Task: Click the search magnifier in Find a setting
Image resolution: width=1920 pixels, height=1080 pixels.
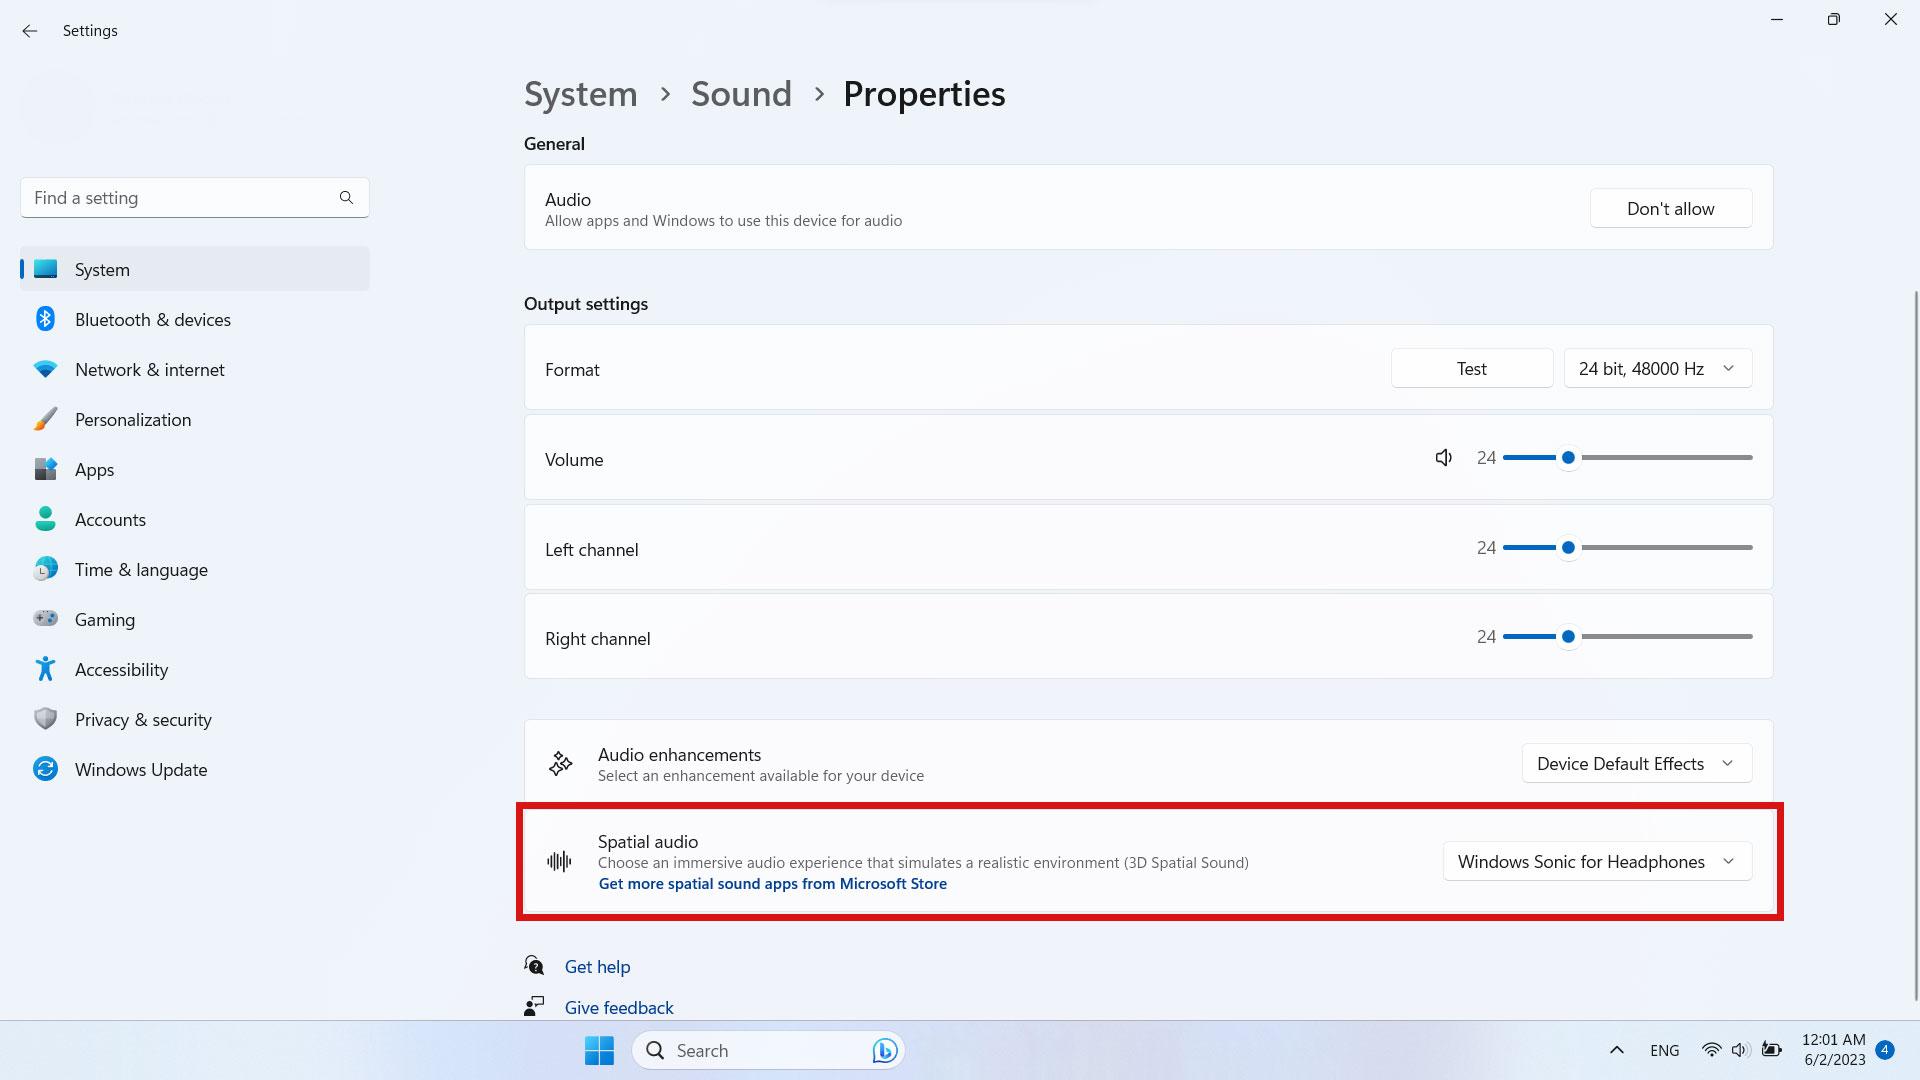Action: pyautogui.click(x=346, y=198)
